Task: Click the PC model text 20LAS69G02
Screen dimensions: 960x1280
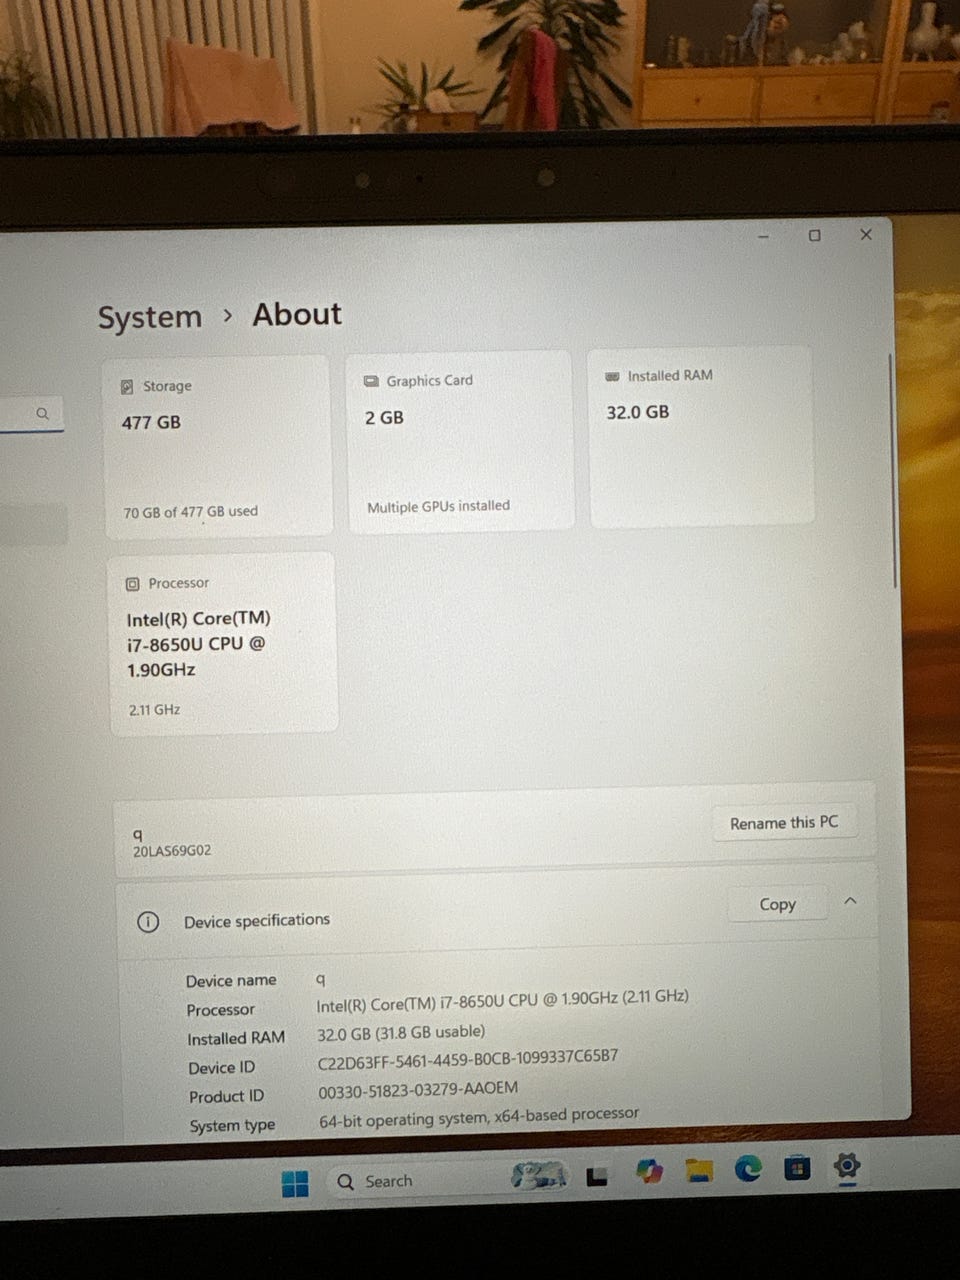Action: (172, 851)
